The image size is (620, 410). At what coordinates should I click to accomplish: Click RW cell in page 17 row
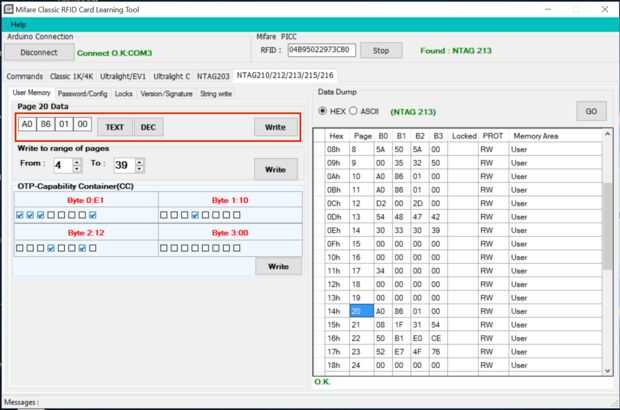pos(493,271)
